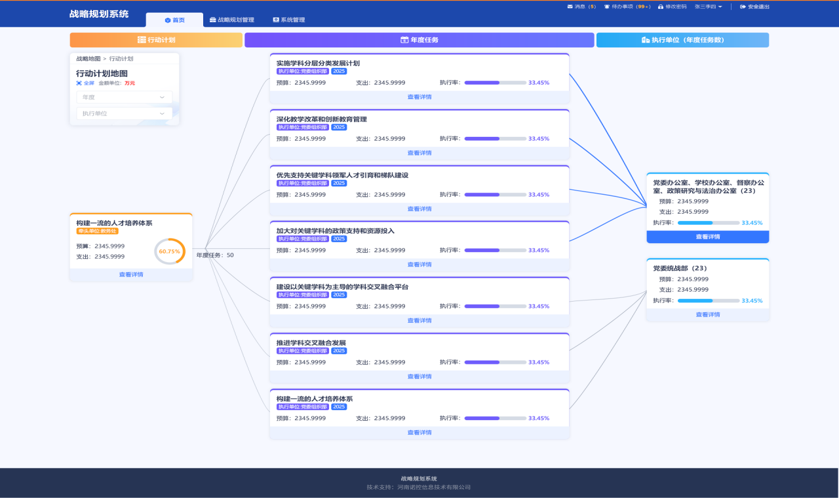The height and width of the screenshot is (498, 839).
Task: Click 战略地图 in the breadcrumb
Action: coord(88,59)
